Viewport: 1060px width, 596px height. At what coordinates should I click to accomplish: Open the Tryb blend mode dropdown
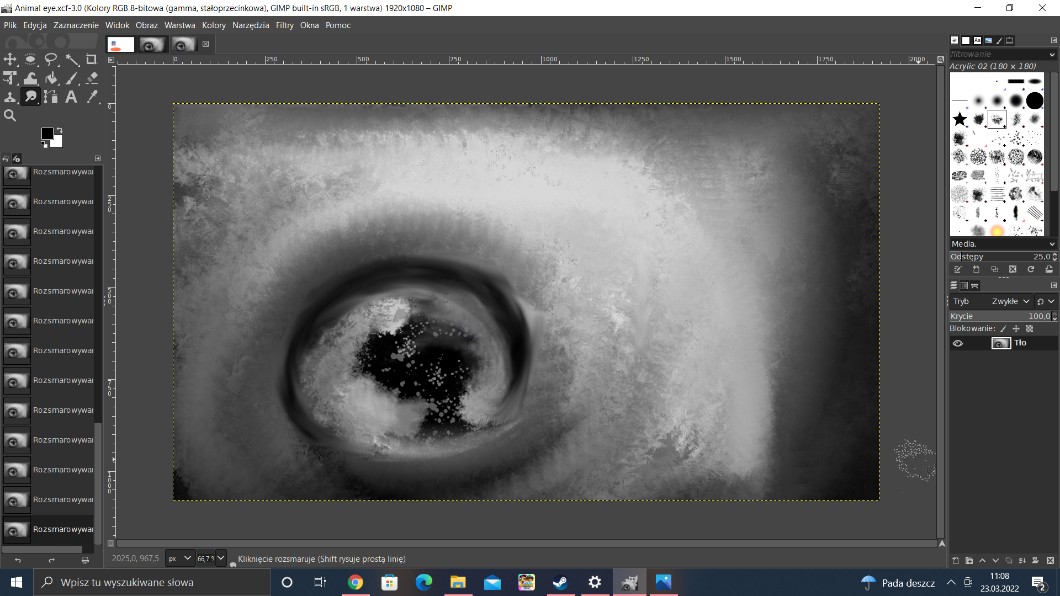1008,301
